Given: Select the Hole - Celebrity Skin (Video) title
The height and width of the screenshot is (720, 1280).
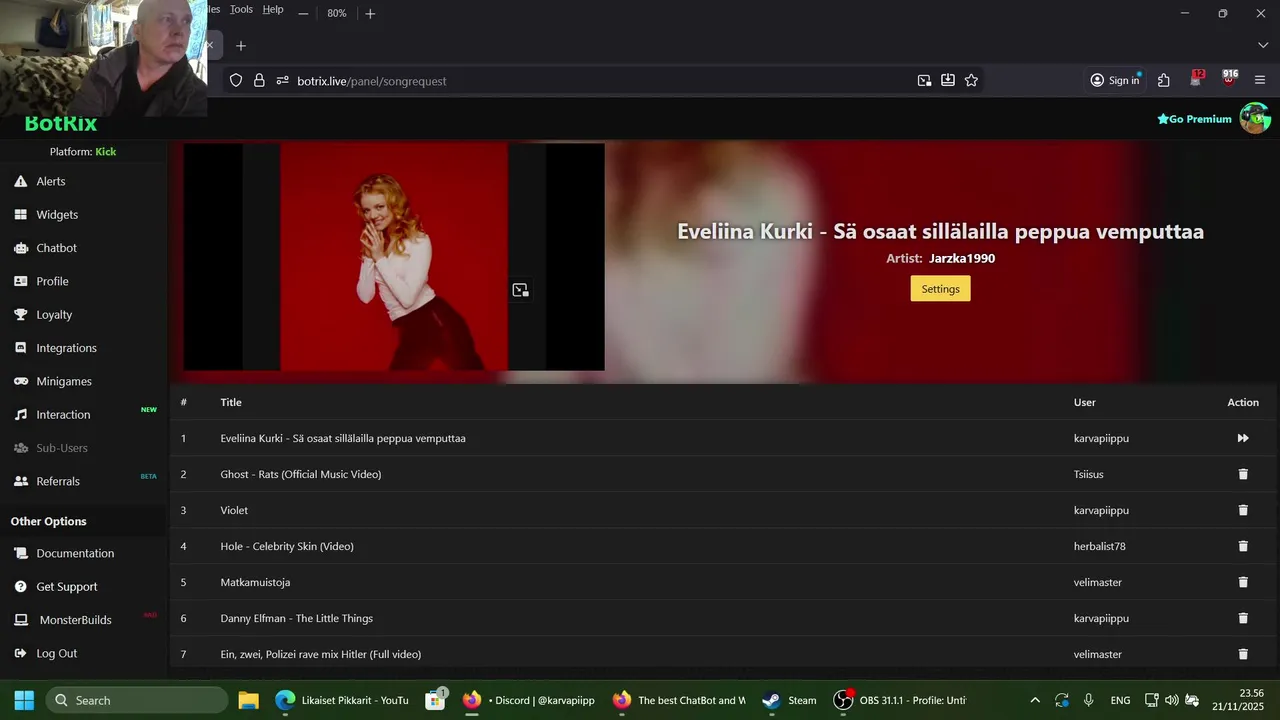Looking at the screenshot, I should point(287,546).
